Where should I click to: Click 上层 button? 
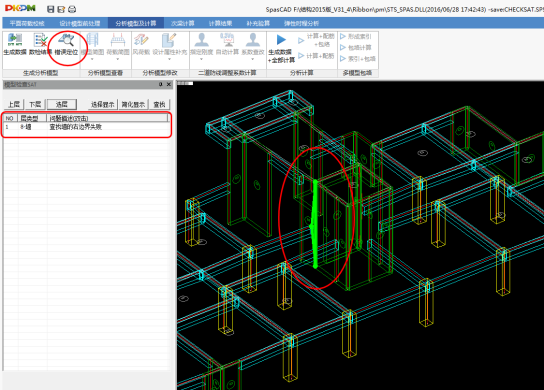(14, 104)
